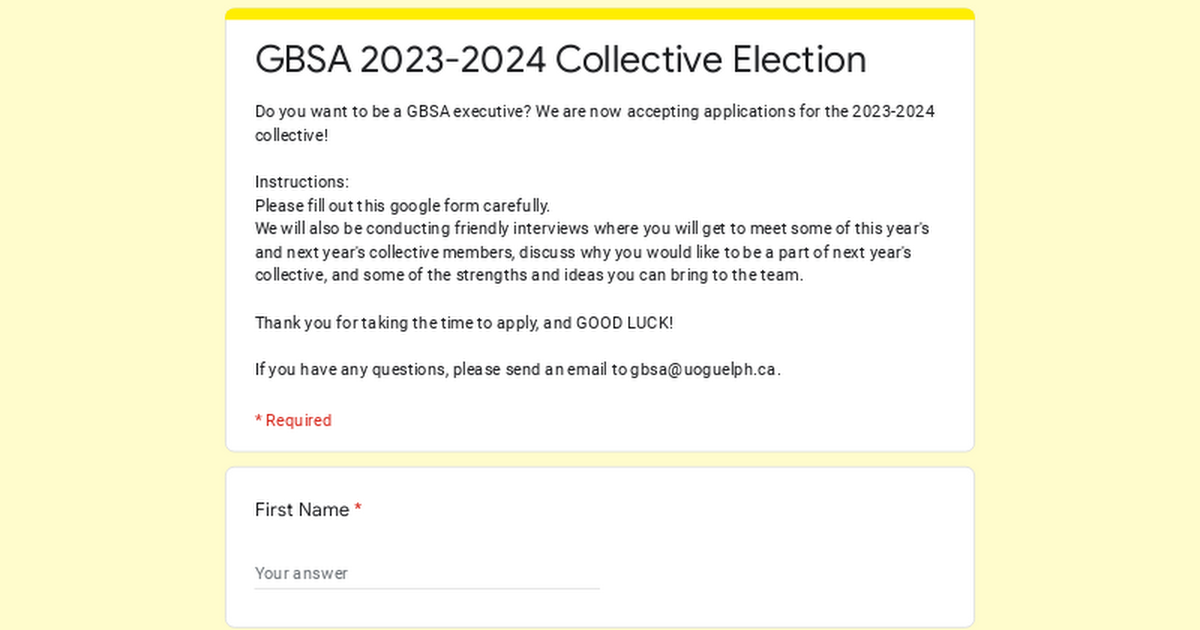Click the "First Name" question label

pos(302,510)
